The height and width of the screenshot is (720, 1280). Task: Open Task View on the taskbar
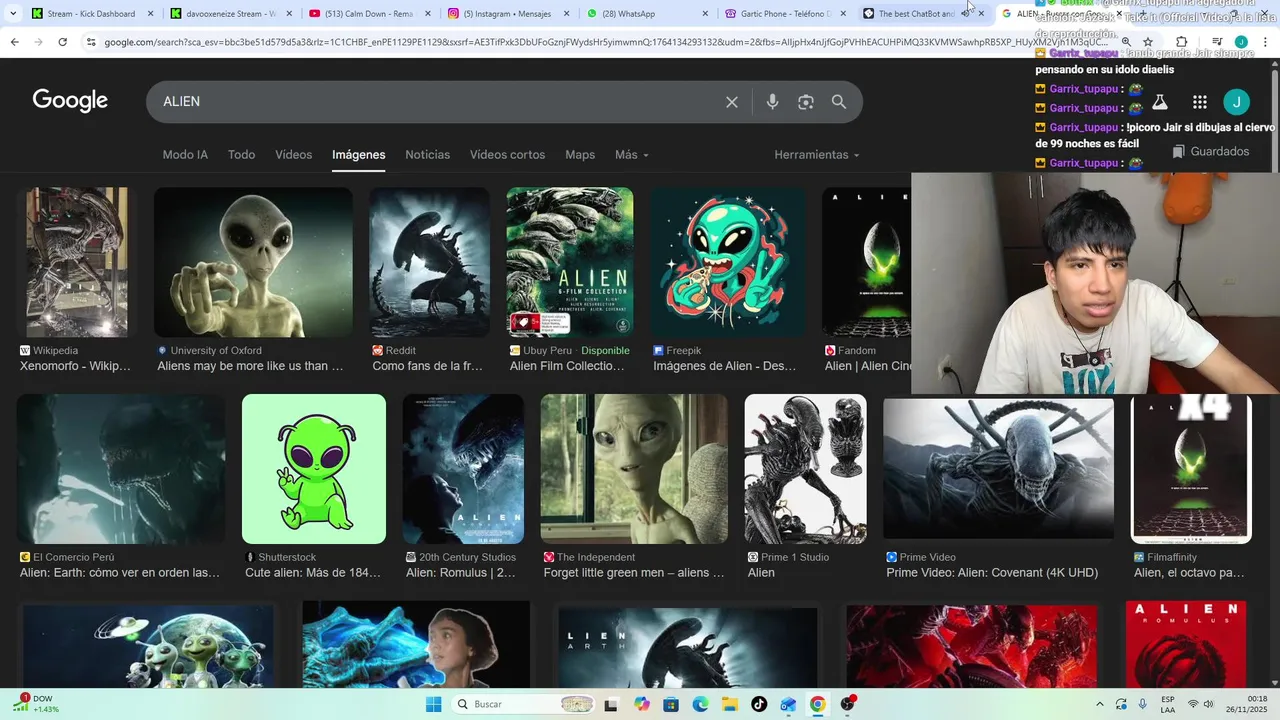[x=611, y=704]
